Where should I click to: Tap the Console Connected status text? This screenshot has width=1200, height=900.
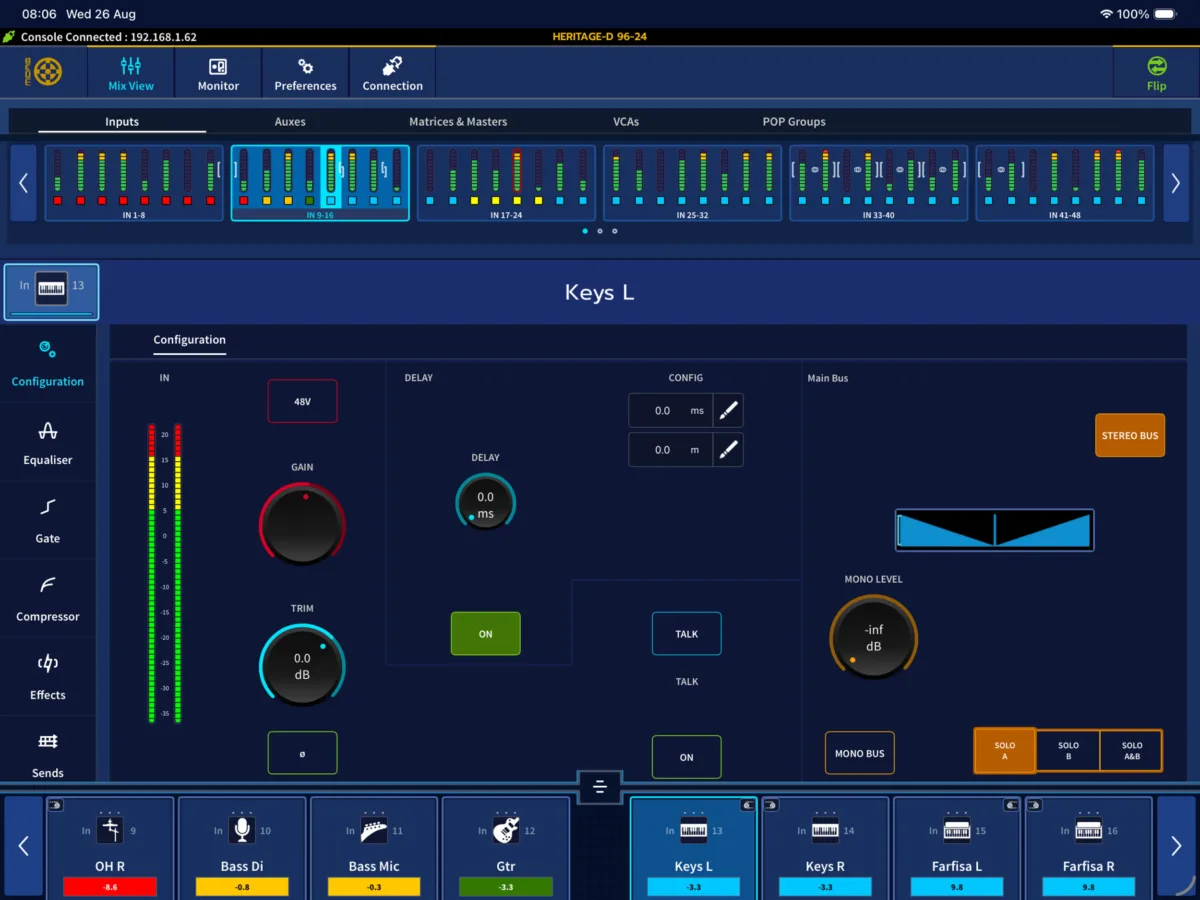[x=109, y=37]
